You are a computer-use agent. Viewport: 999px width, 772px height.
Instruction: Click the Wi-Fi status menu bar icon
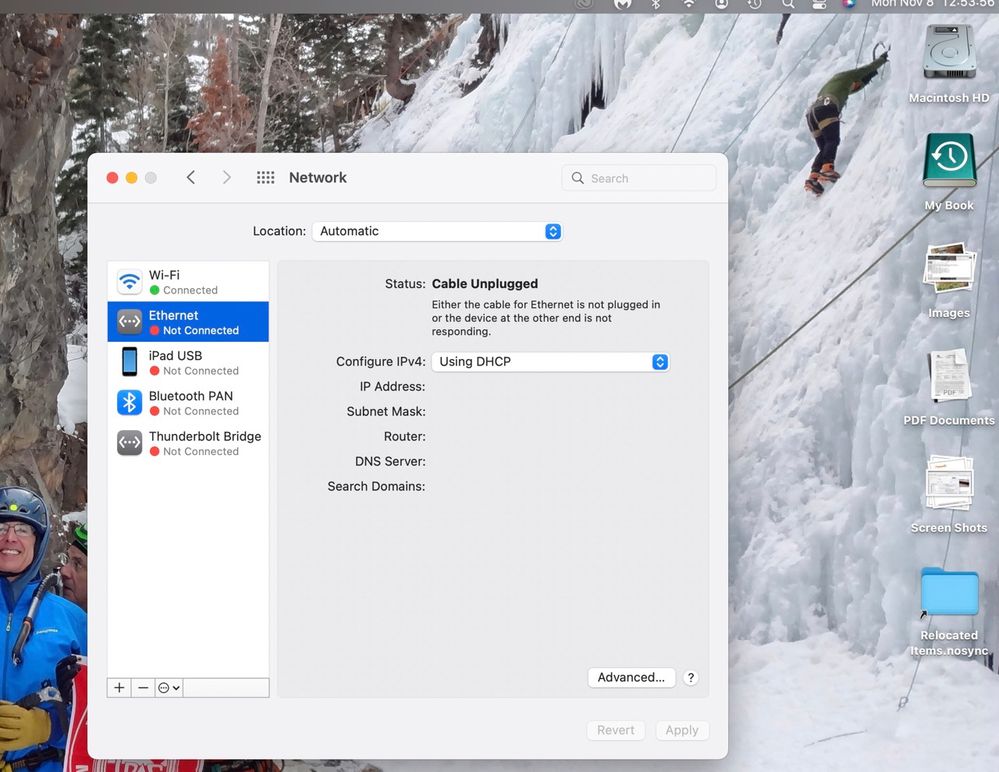688,4
